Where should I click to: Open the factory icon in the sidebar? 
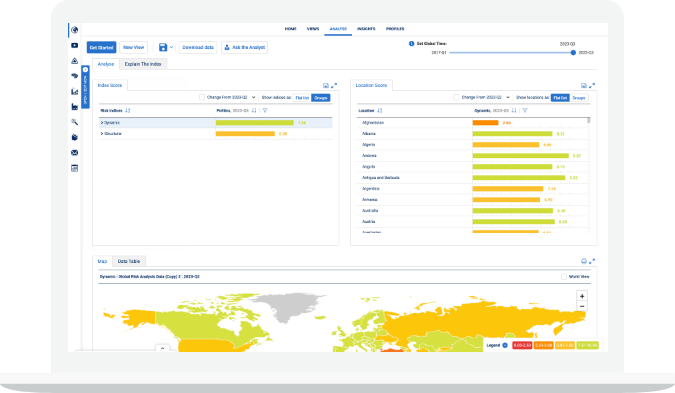point(74,107)
